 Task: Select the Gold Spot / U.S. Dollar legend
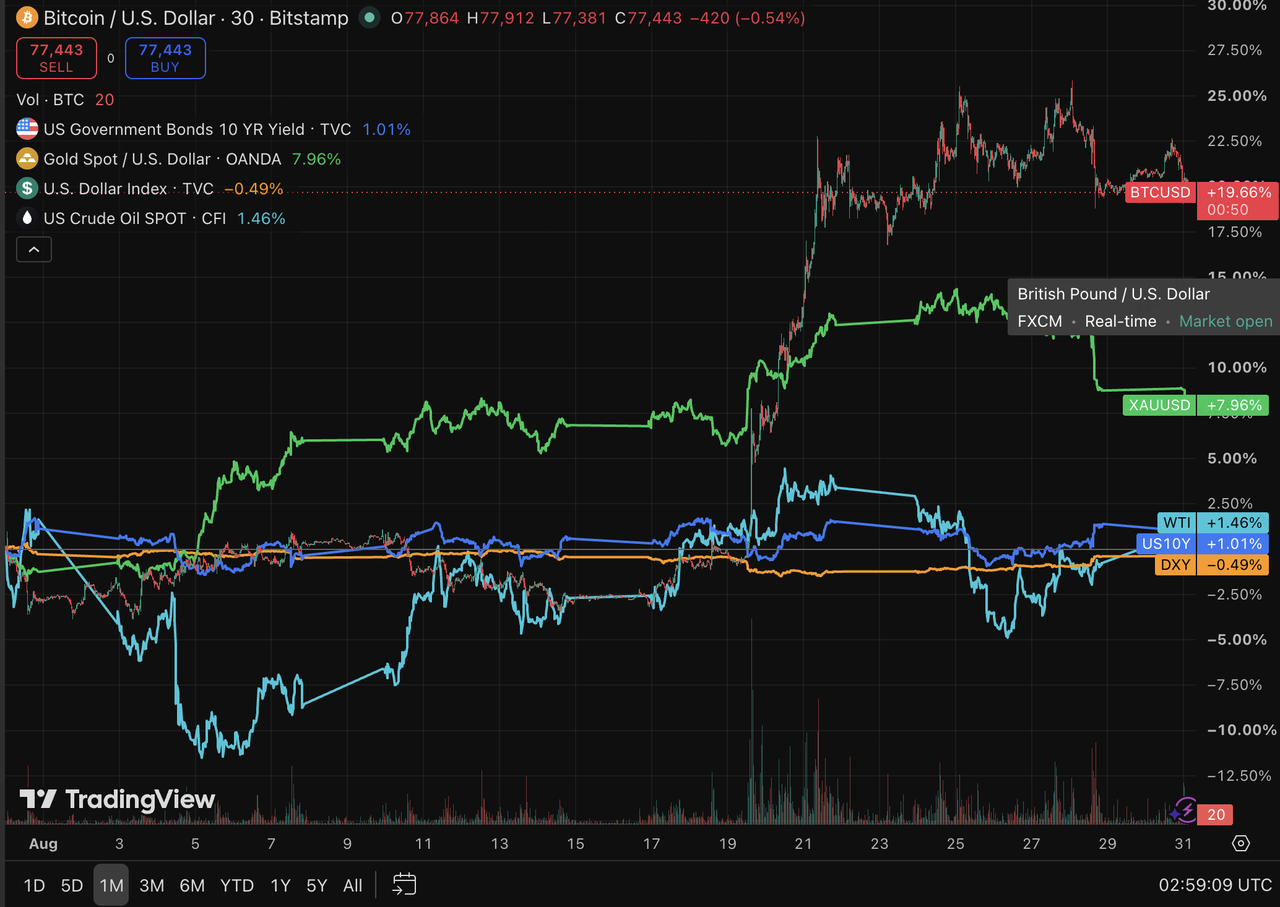point(163,159)
